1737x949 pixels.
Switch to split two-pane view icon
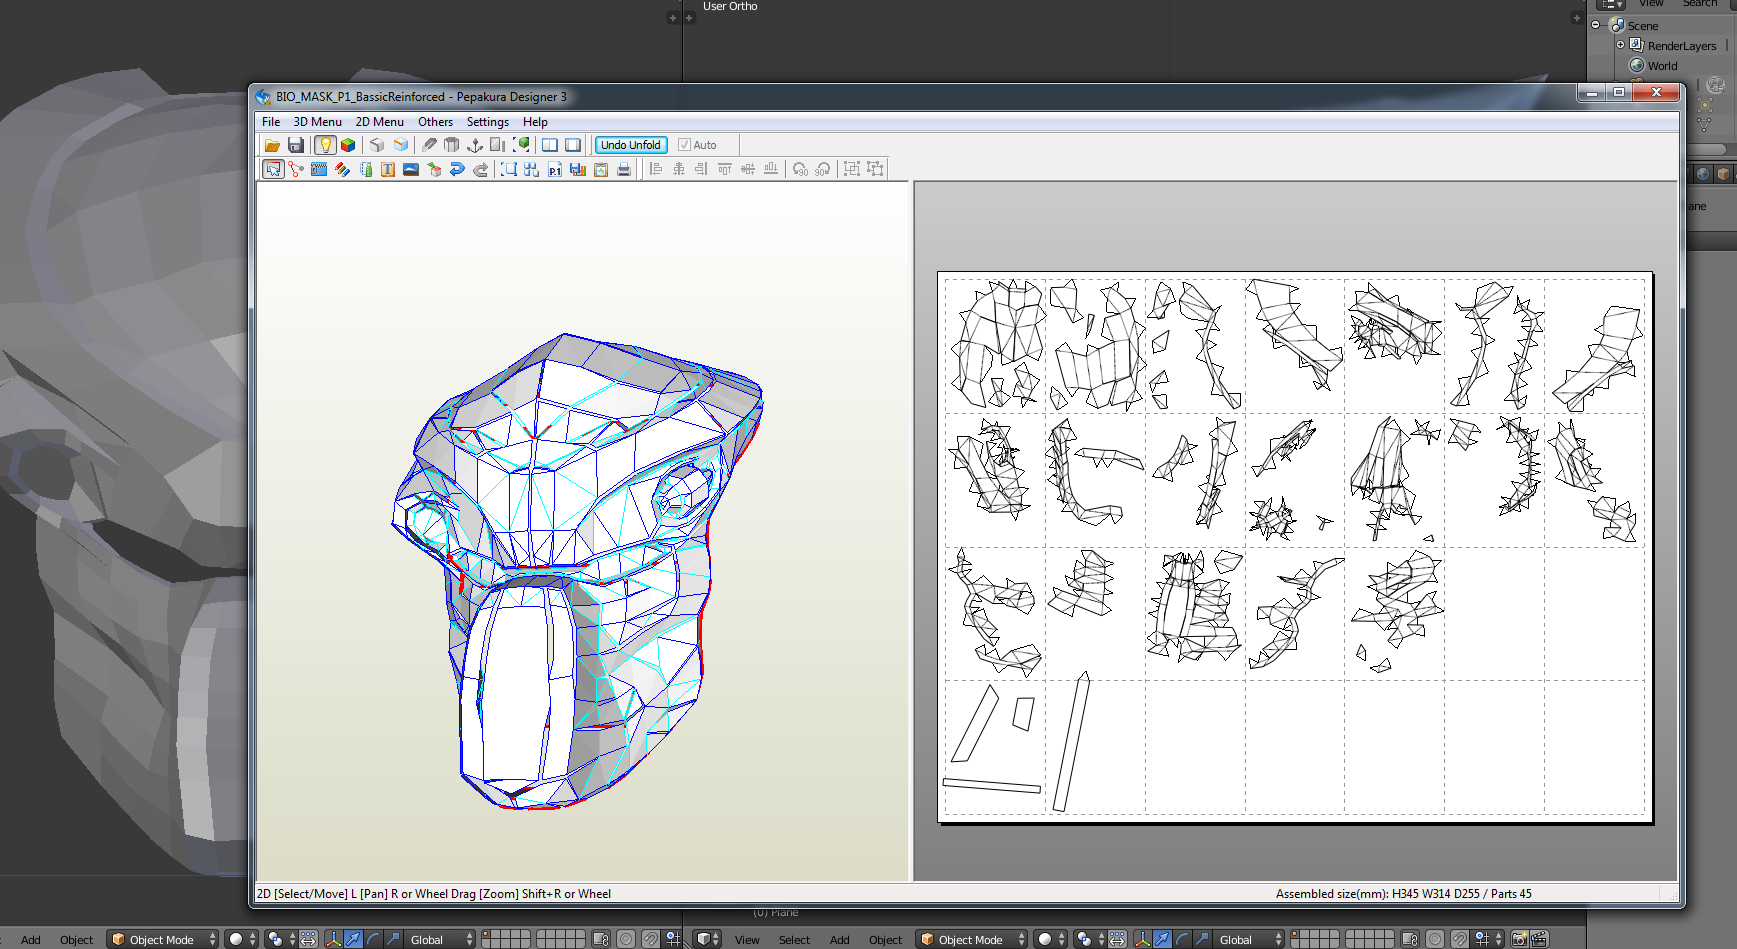(550, 145)
